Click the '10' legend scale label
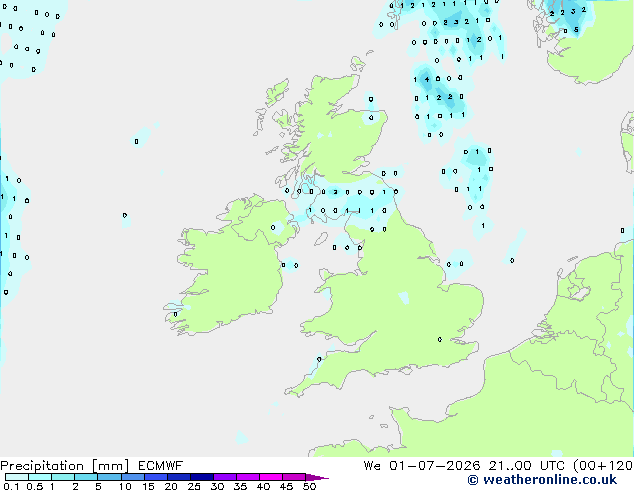Screen dimensions: 634x490 [125, 486]
